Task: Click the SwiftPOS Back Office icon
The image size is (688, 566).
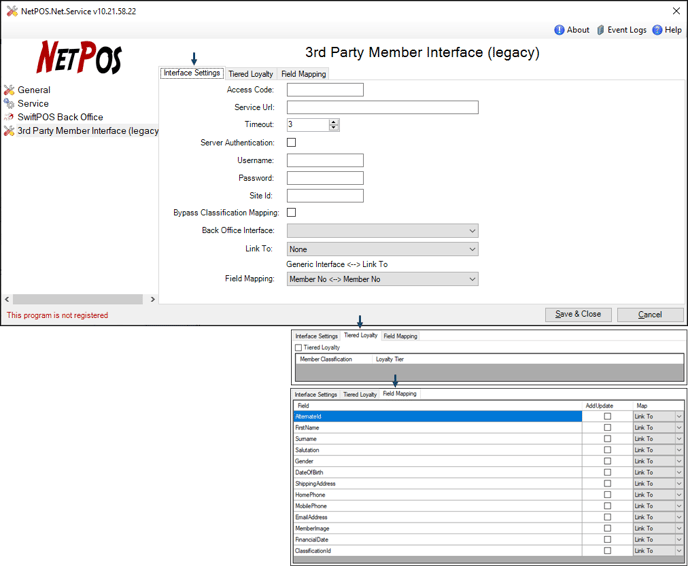Action: pos(9,117)
